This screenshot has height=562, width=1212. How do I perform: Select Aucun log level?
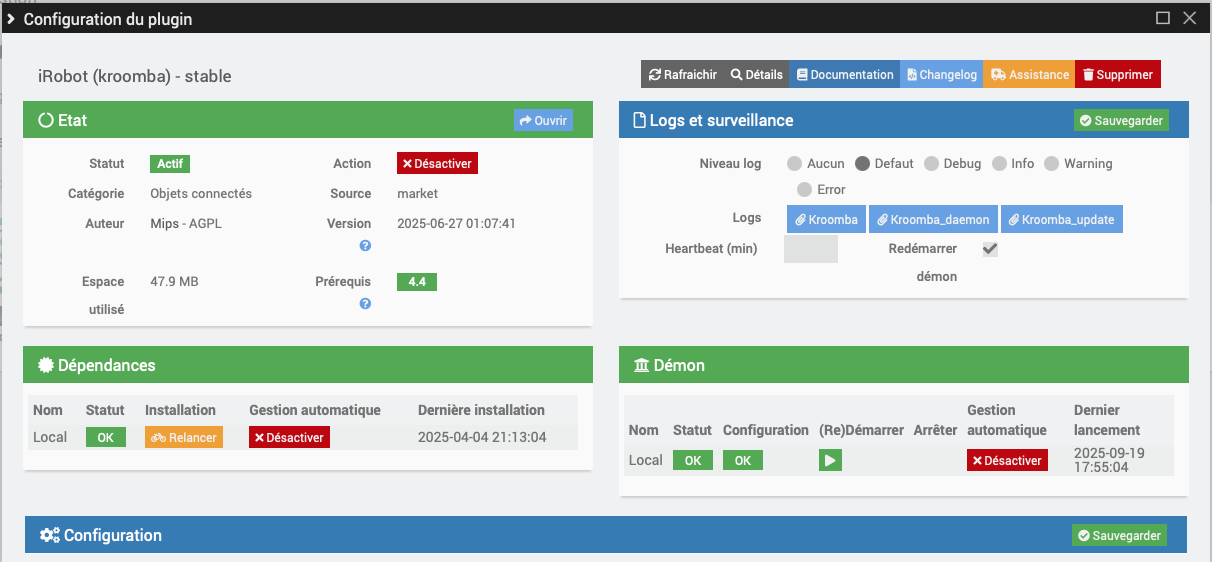[x=794, y=163]
